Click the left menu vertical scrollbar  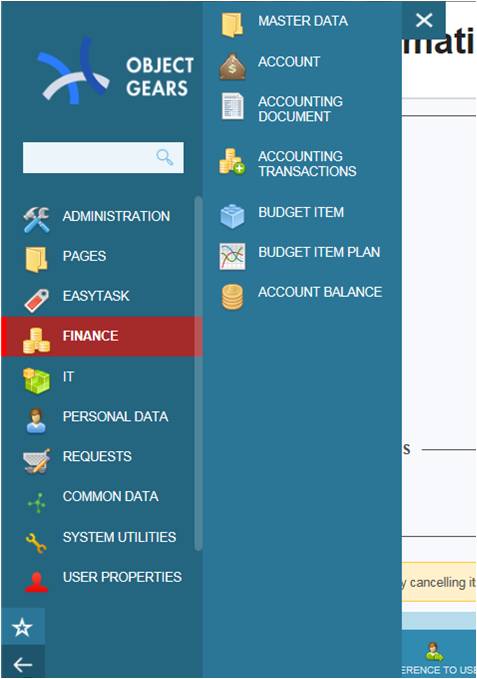[x=198, y=373]
